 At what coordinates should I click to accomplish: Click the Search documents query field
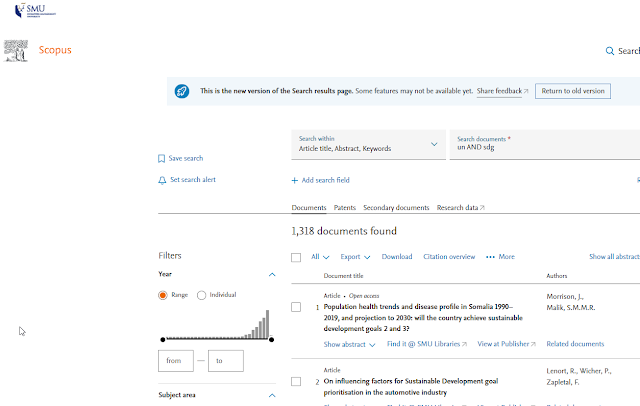[x=544, y=144]
